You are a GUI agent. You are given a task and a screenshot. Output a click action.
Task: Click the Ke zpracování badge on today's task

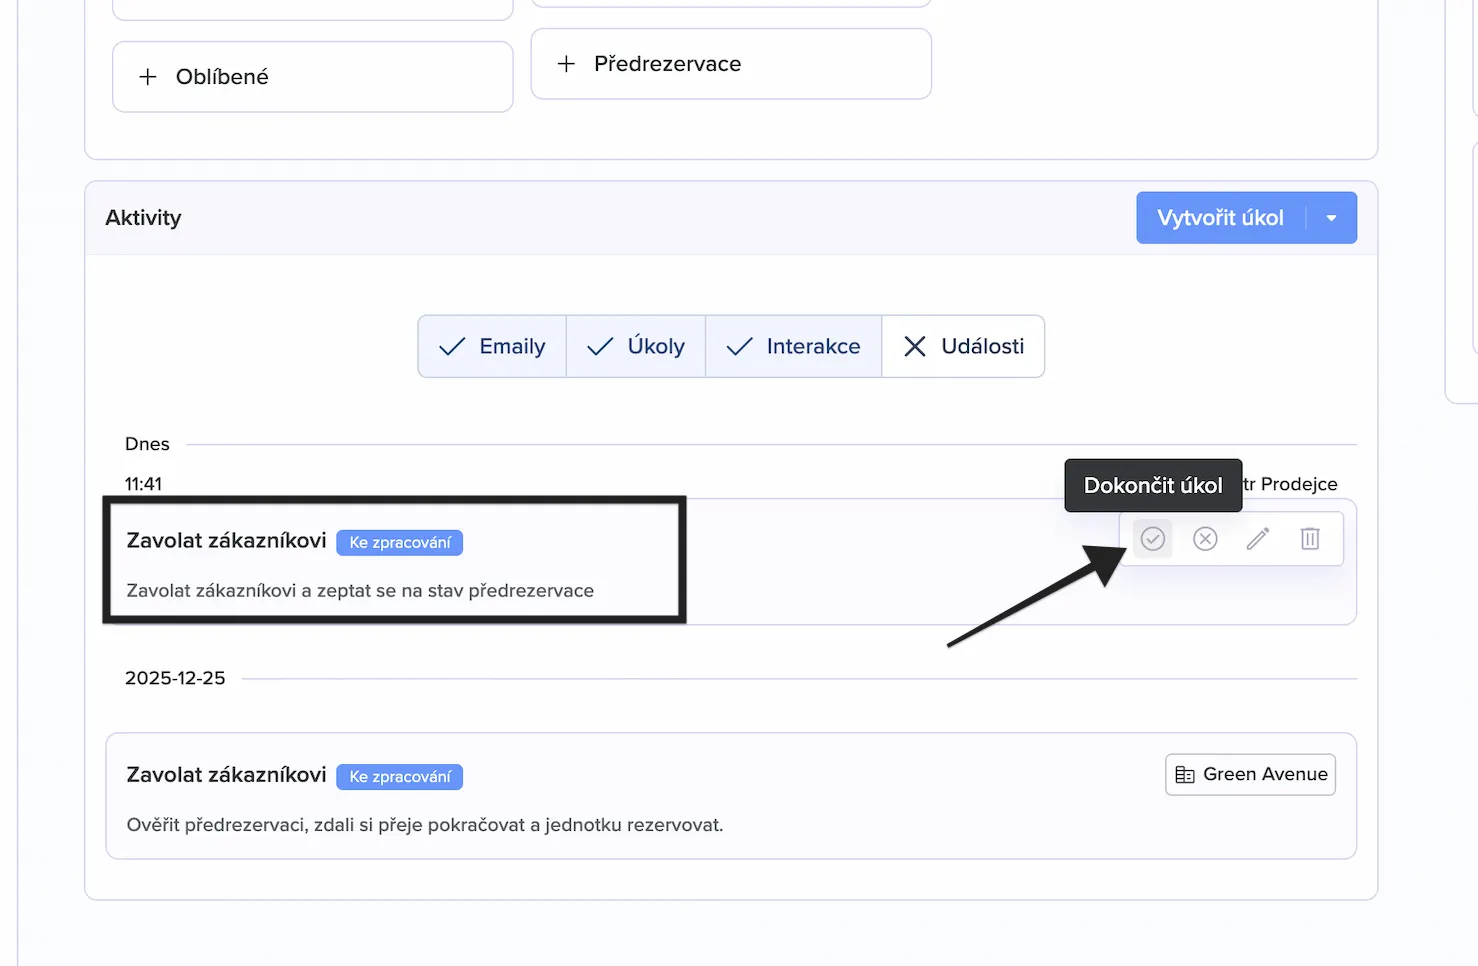(x=400, y=542)
